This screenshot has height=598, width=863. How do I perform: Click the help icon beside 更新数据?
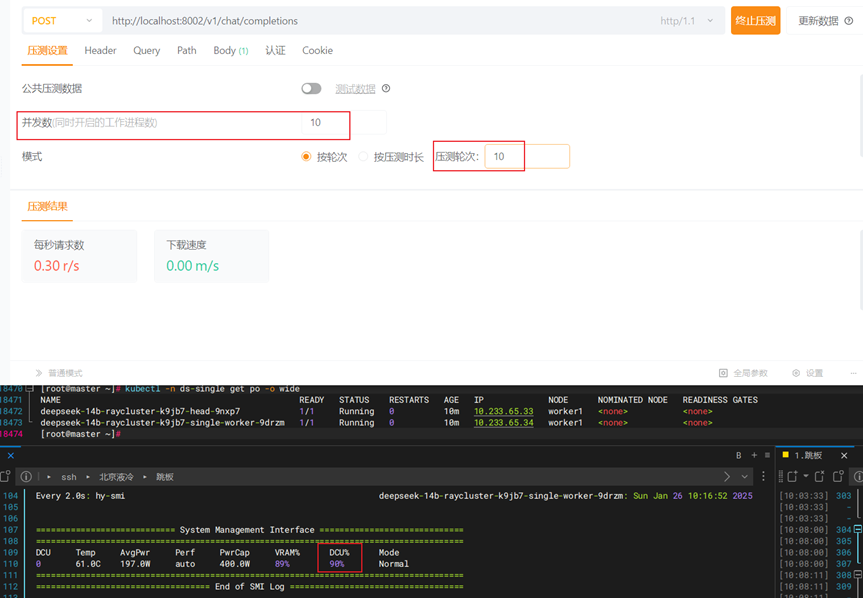[x=849, y=21]
